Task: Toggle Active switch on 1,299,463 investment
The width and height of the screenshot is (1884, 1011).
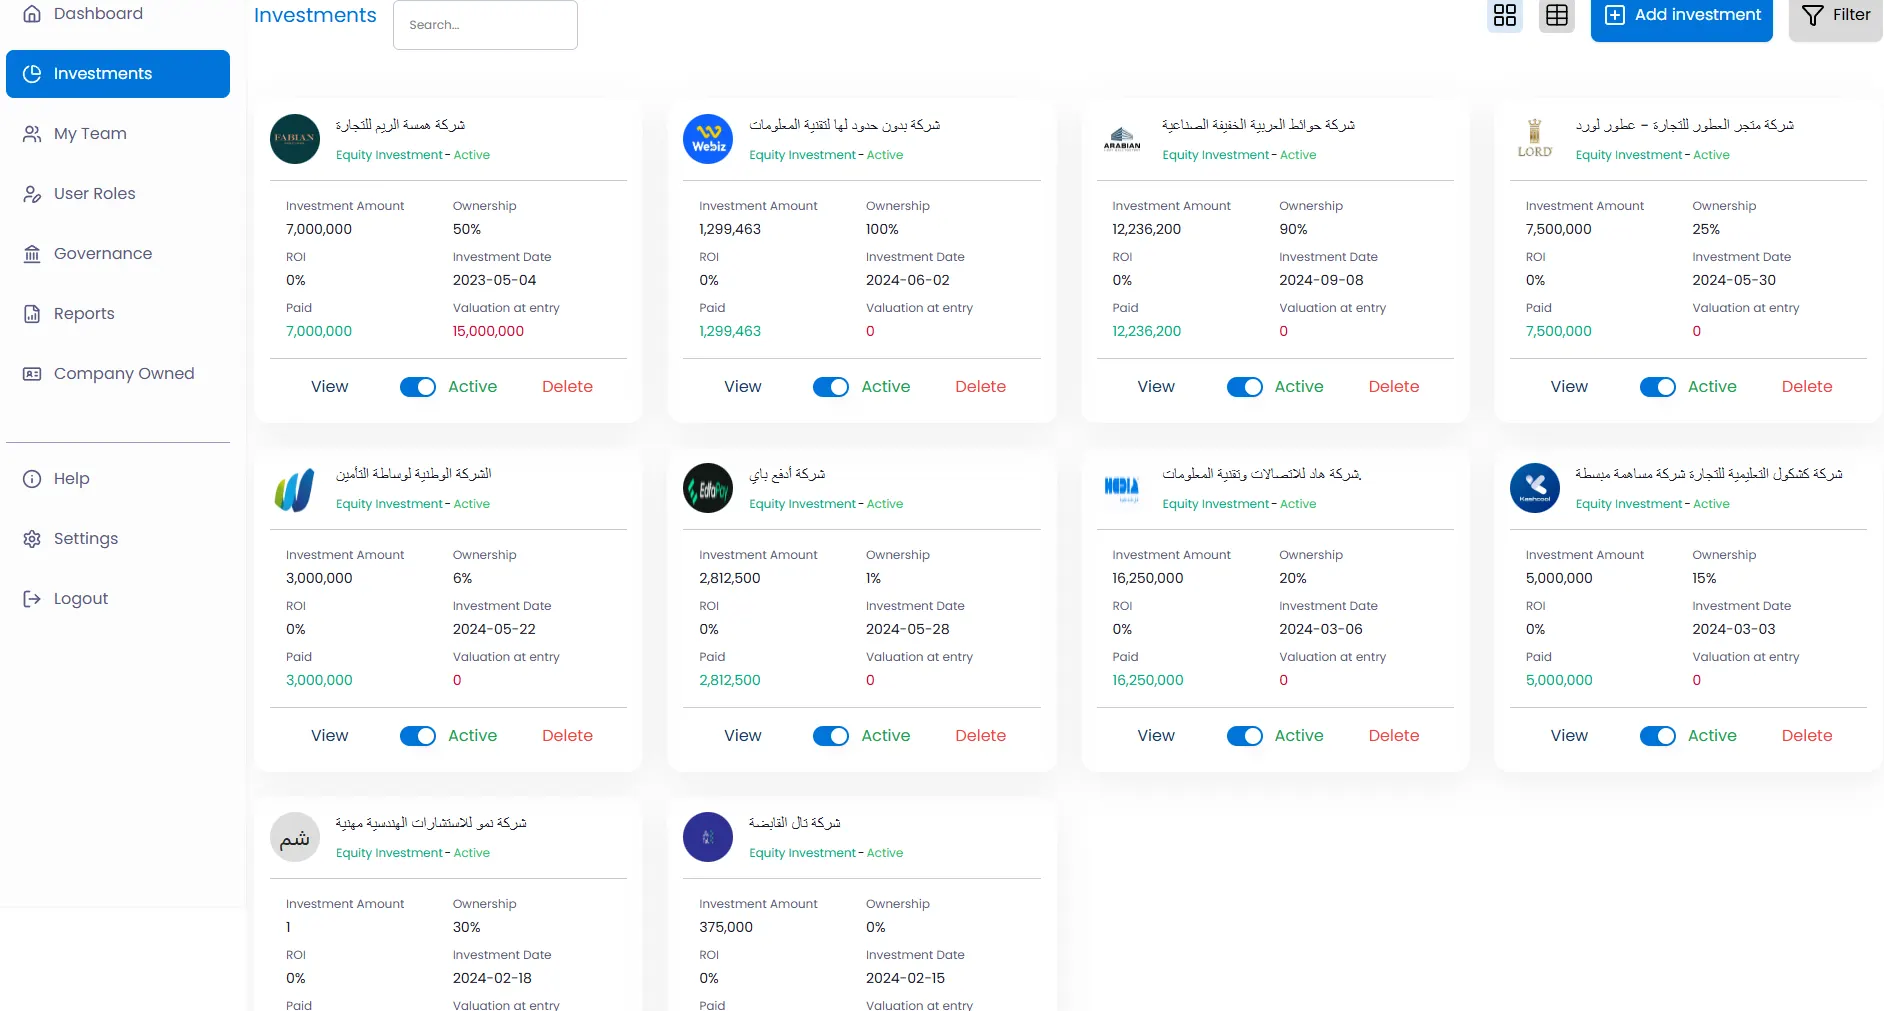Action: pos(831,387)
